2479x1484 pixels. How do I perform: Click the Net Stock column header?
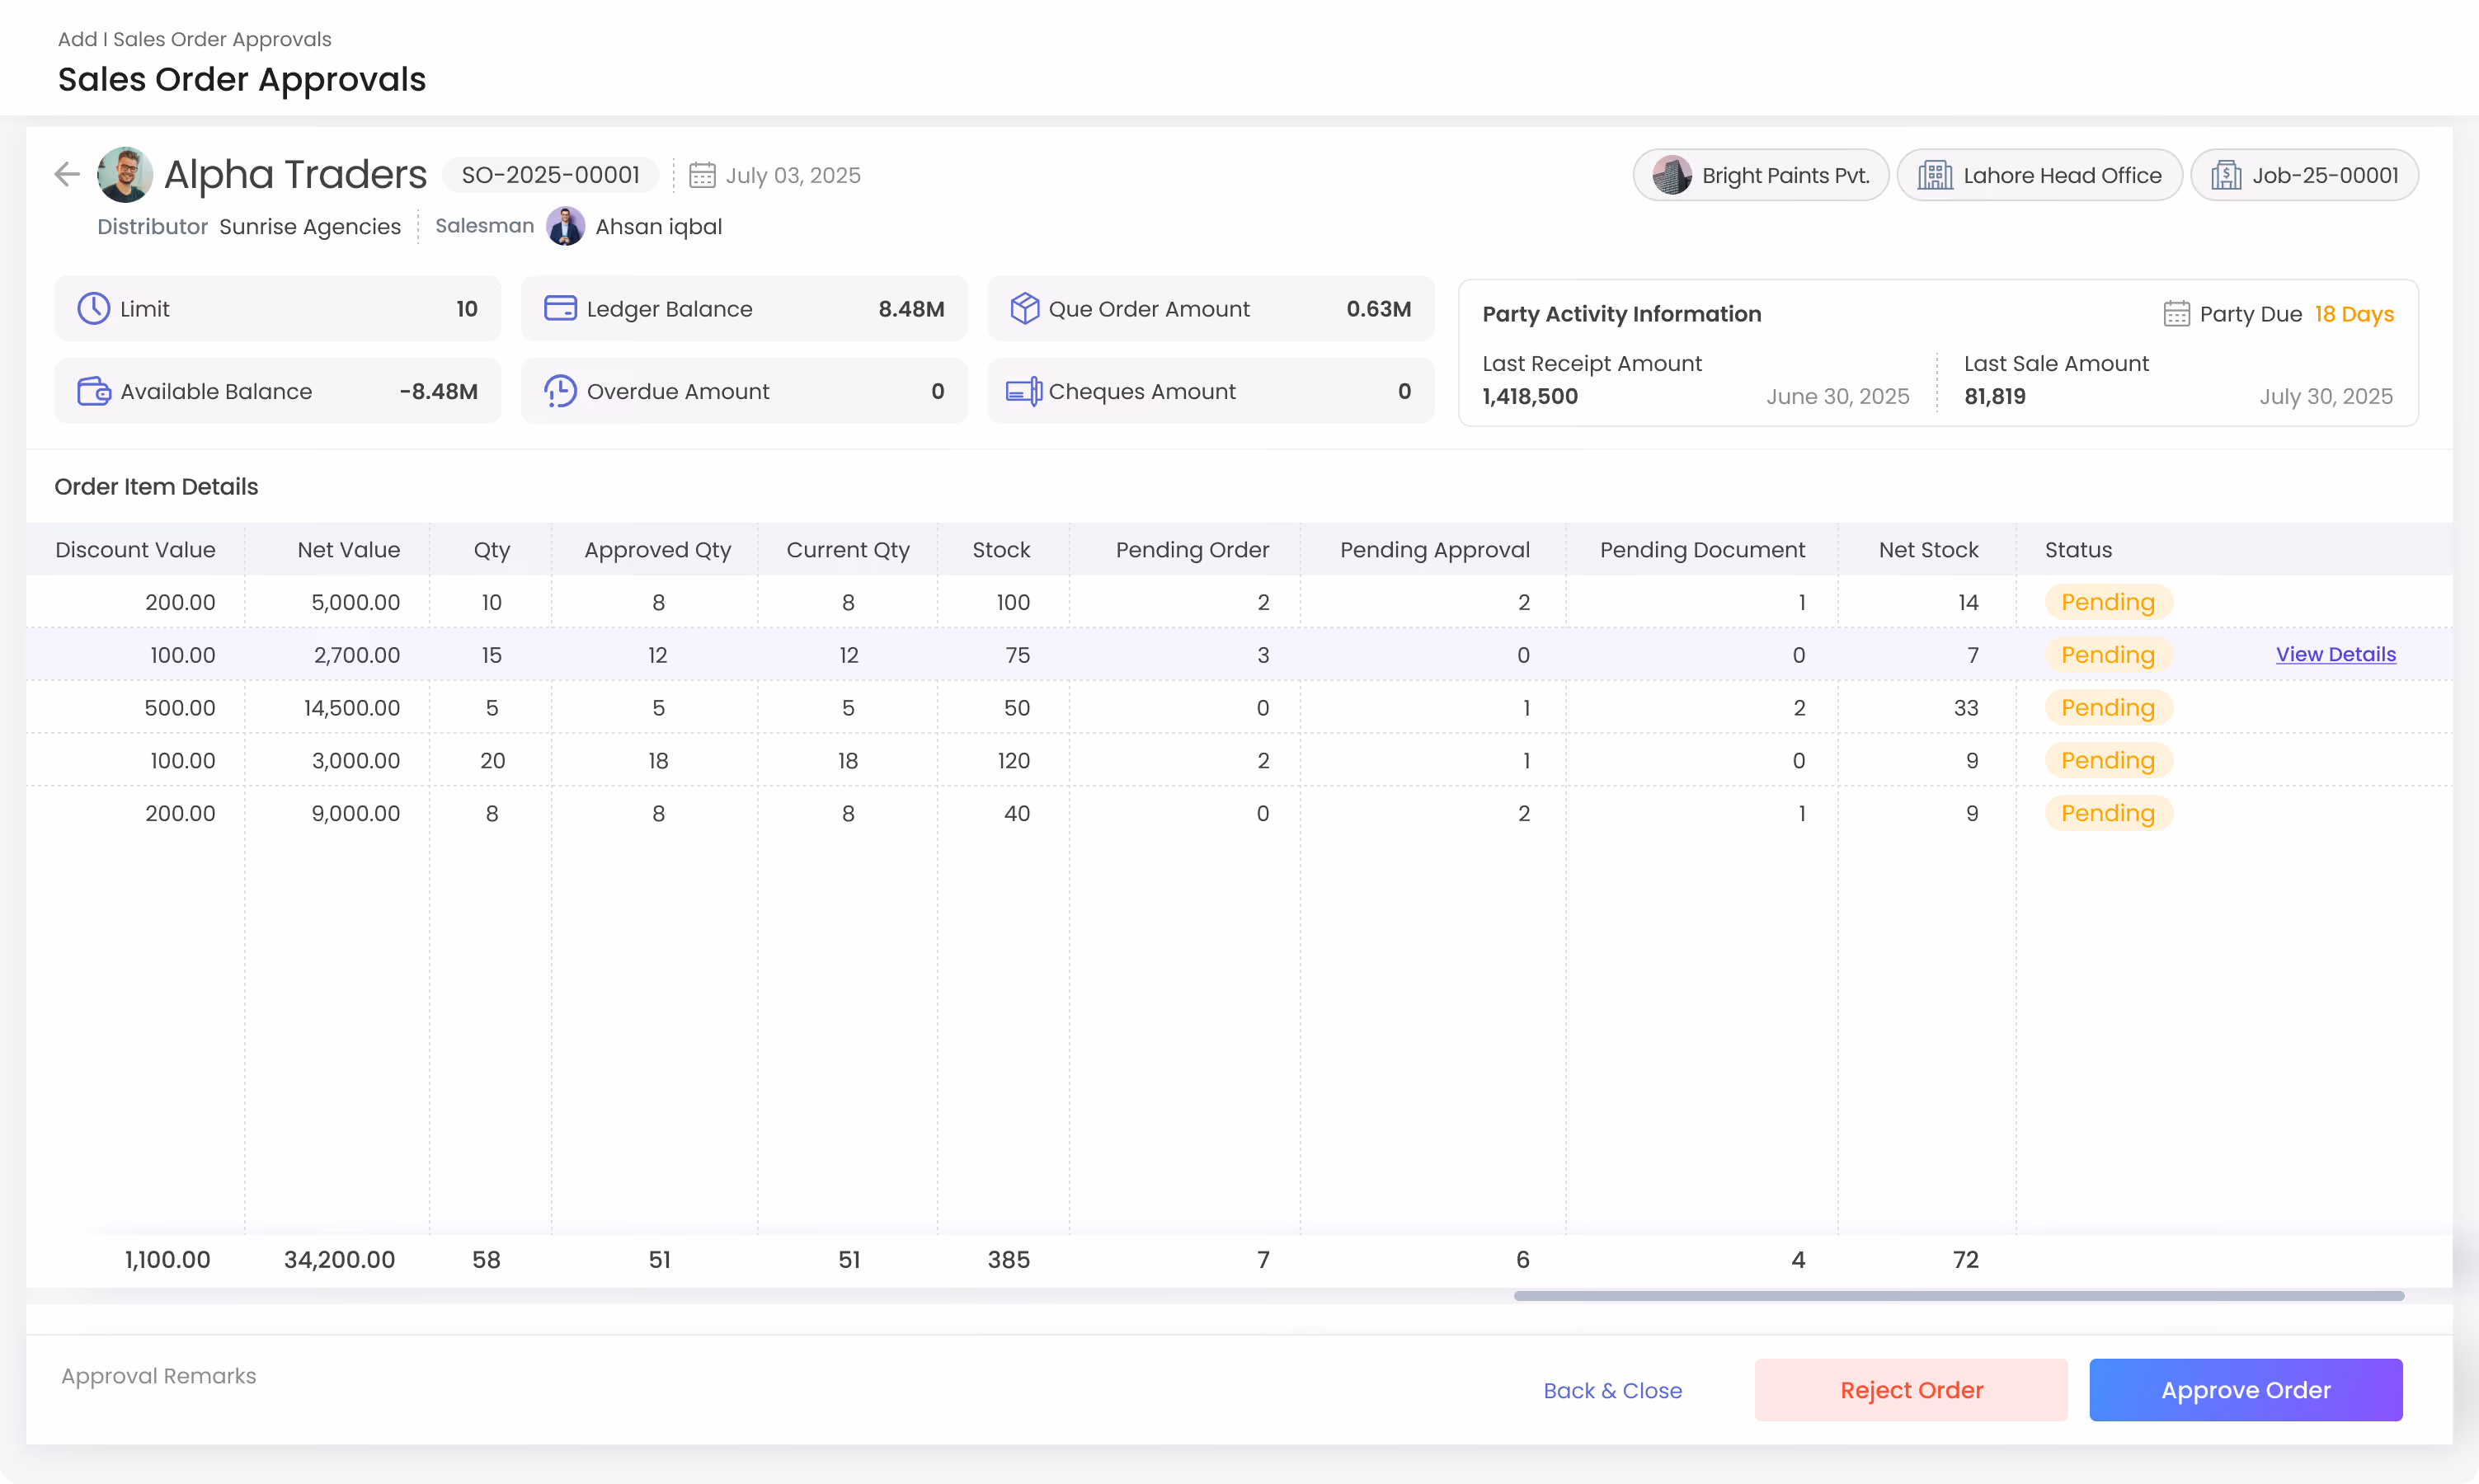tap(1928, 549)
